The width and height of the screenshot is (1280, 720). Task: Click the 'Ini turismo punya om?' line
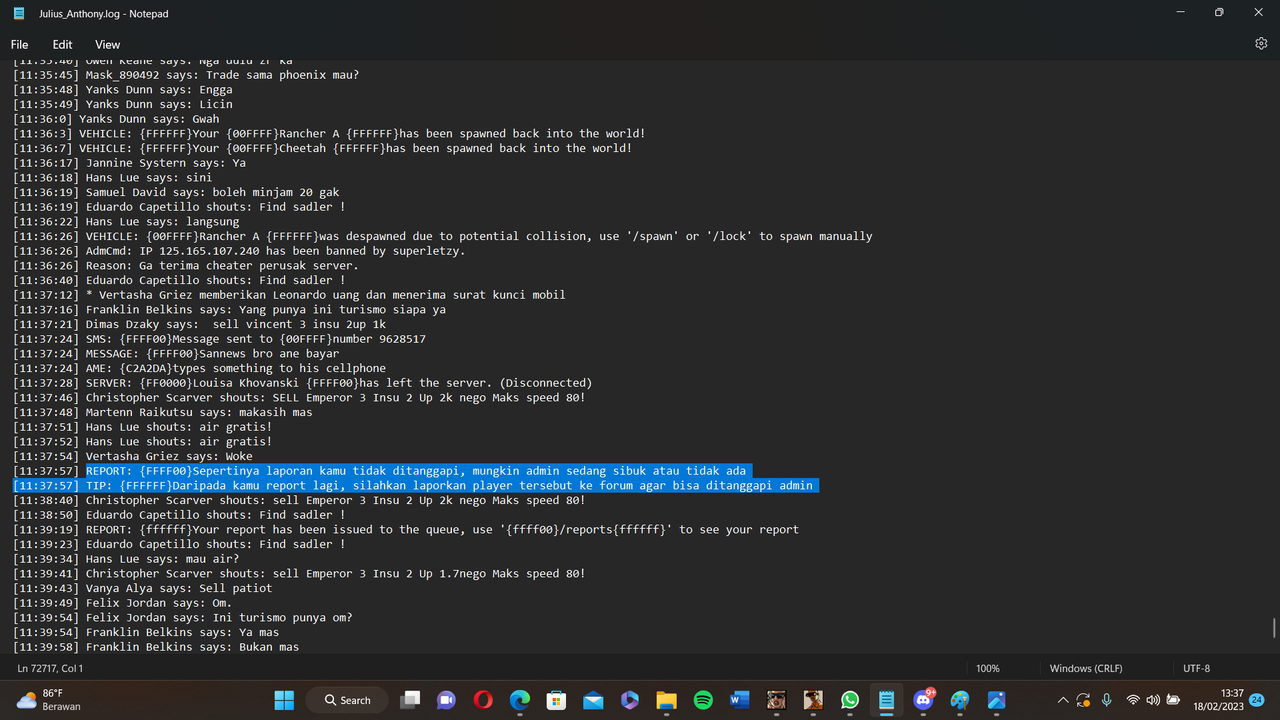pyautogui.click(x=183, y=618)
